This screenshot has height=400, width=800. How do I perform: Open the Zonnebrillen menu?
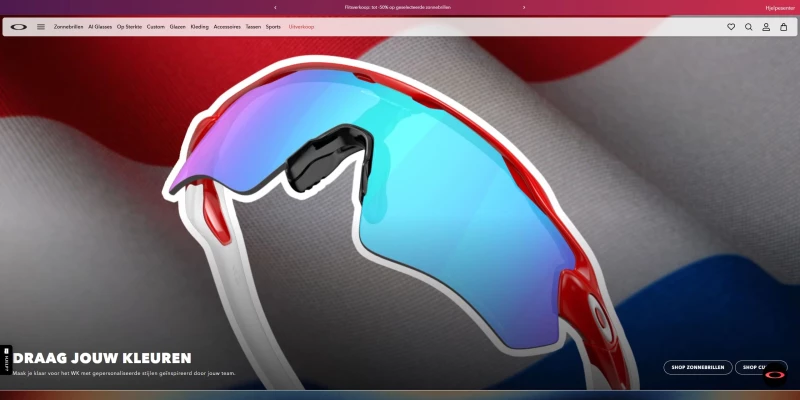[x=68, y=27]
